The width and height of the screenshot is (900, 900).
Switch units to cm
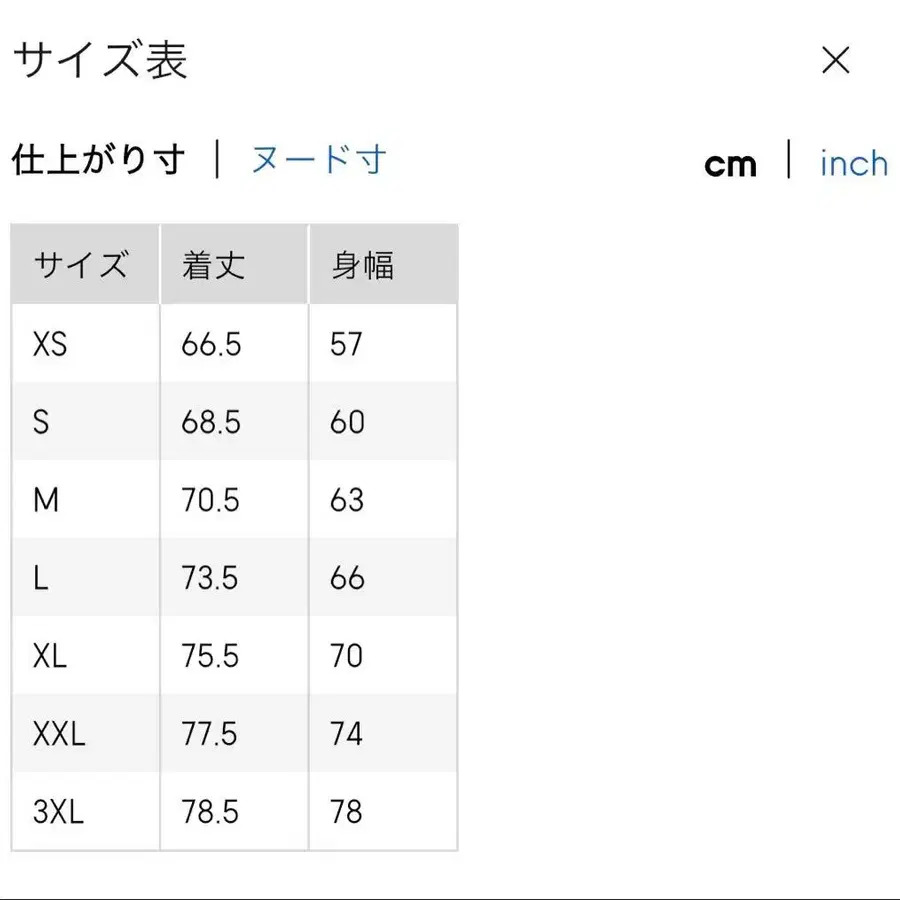pos(731,163)
